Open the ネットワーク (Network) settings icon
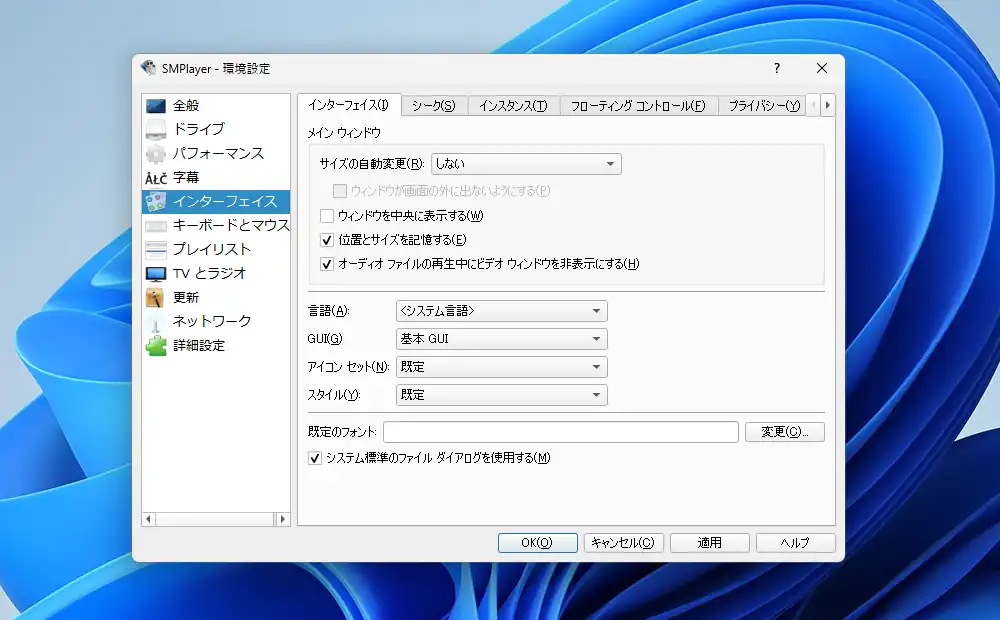This screenshot has height=620, width=1000. 157,323
